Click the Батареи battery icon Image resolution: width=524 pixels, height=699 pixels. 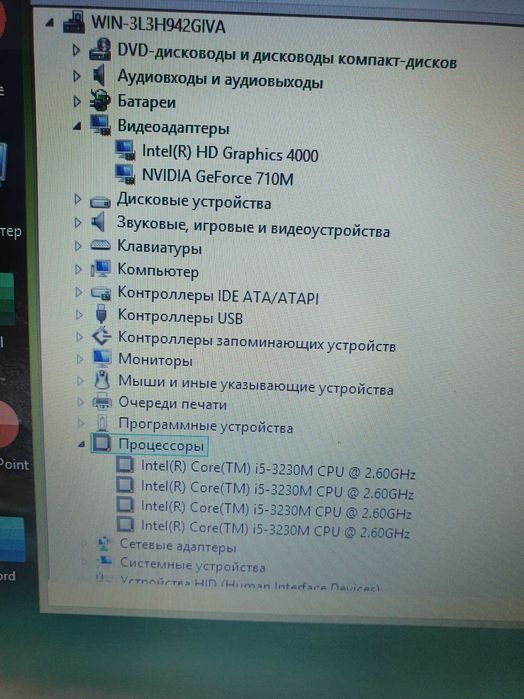(100, 100)
